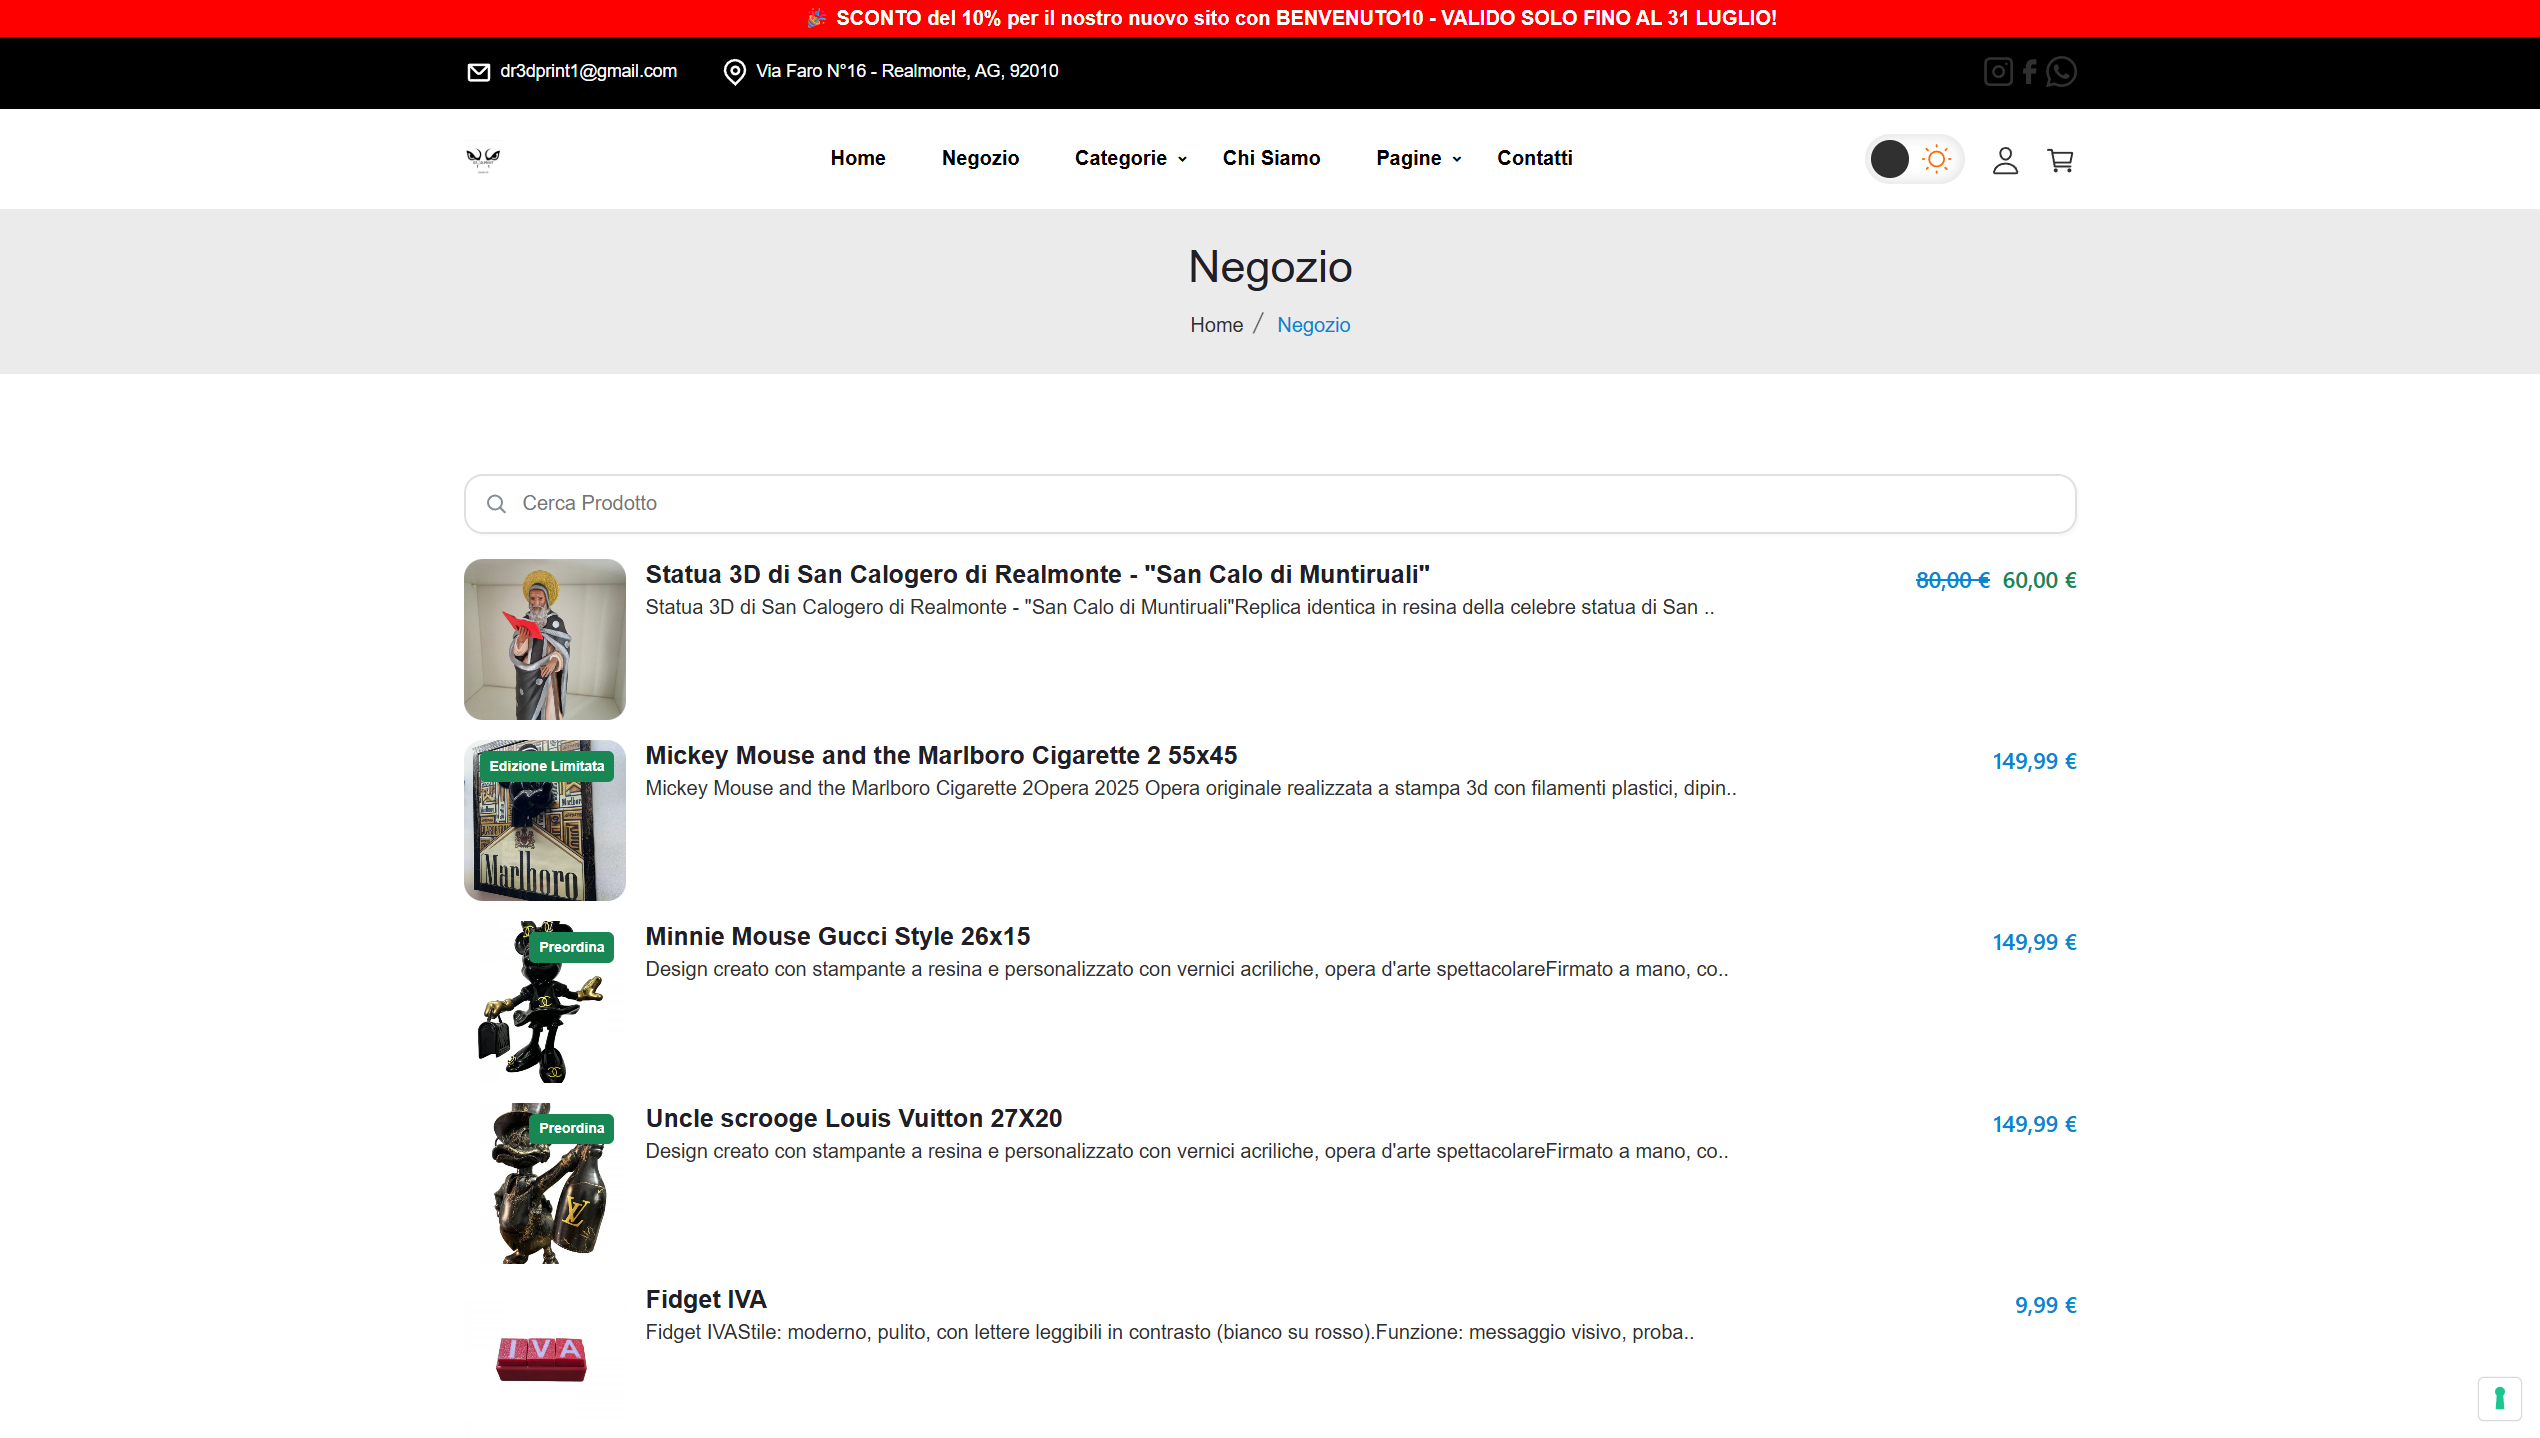Open the Contatti menu item
Image resolution: width=2540 pixels, height=1438 pixels.
point(1534,158)
